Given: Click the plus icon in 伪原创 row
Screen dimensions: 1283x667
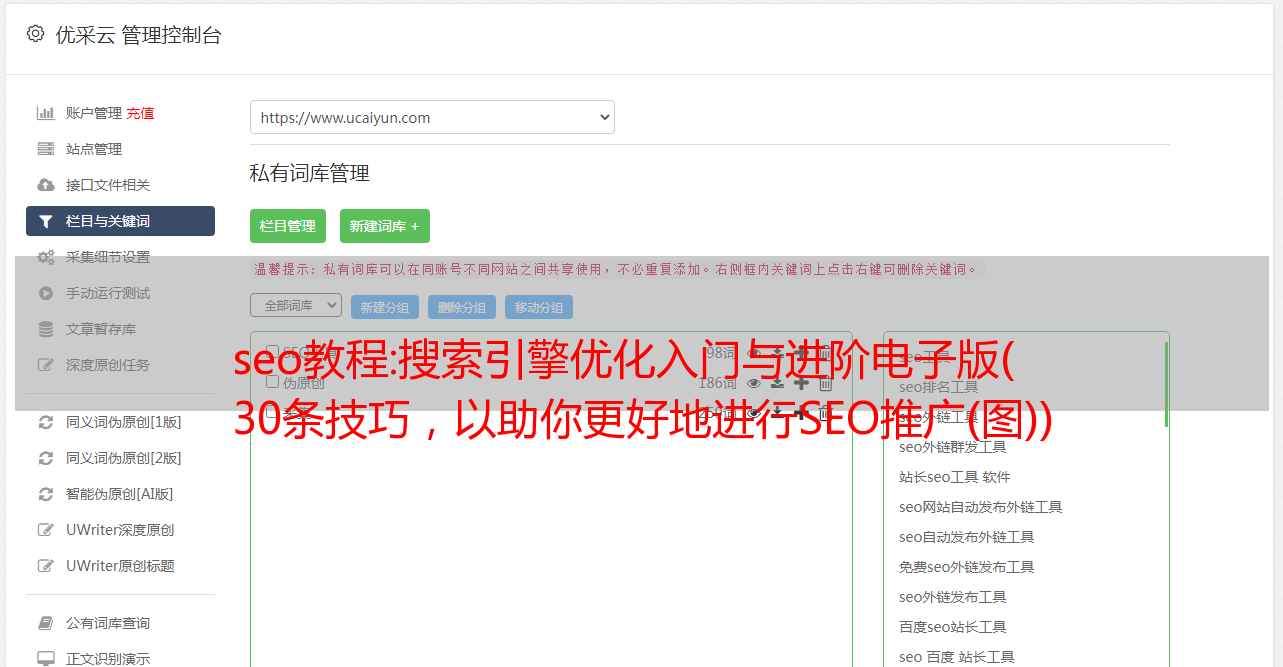Looking at the screenshot, I should click(x=801, y=383).
